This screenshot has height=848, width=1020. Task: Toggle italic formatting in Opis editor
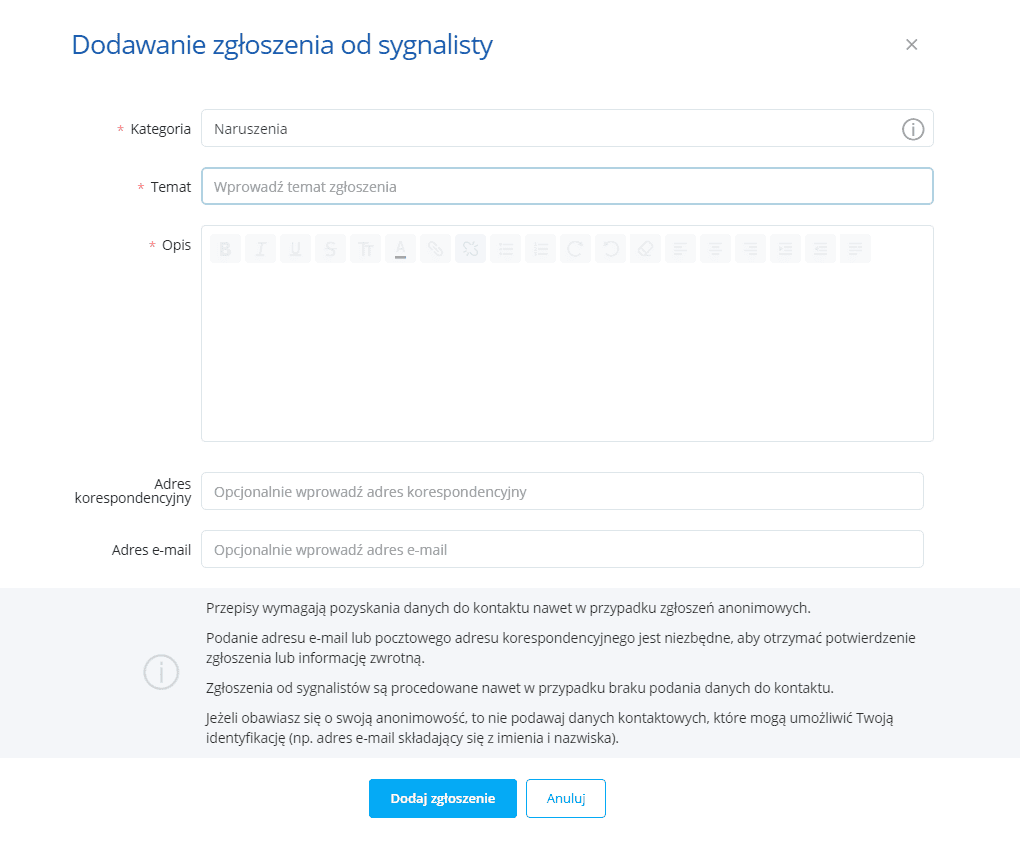click(260, 249)
